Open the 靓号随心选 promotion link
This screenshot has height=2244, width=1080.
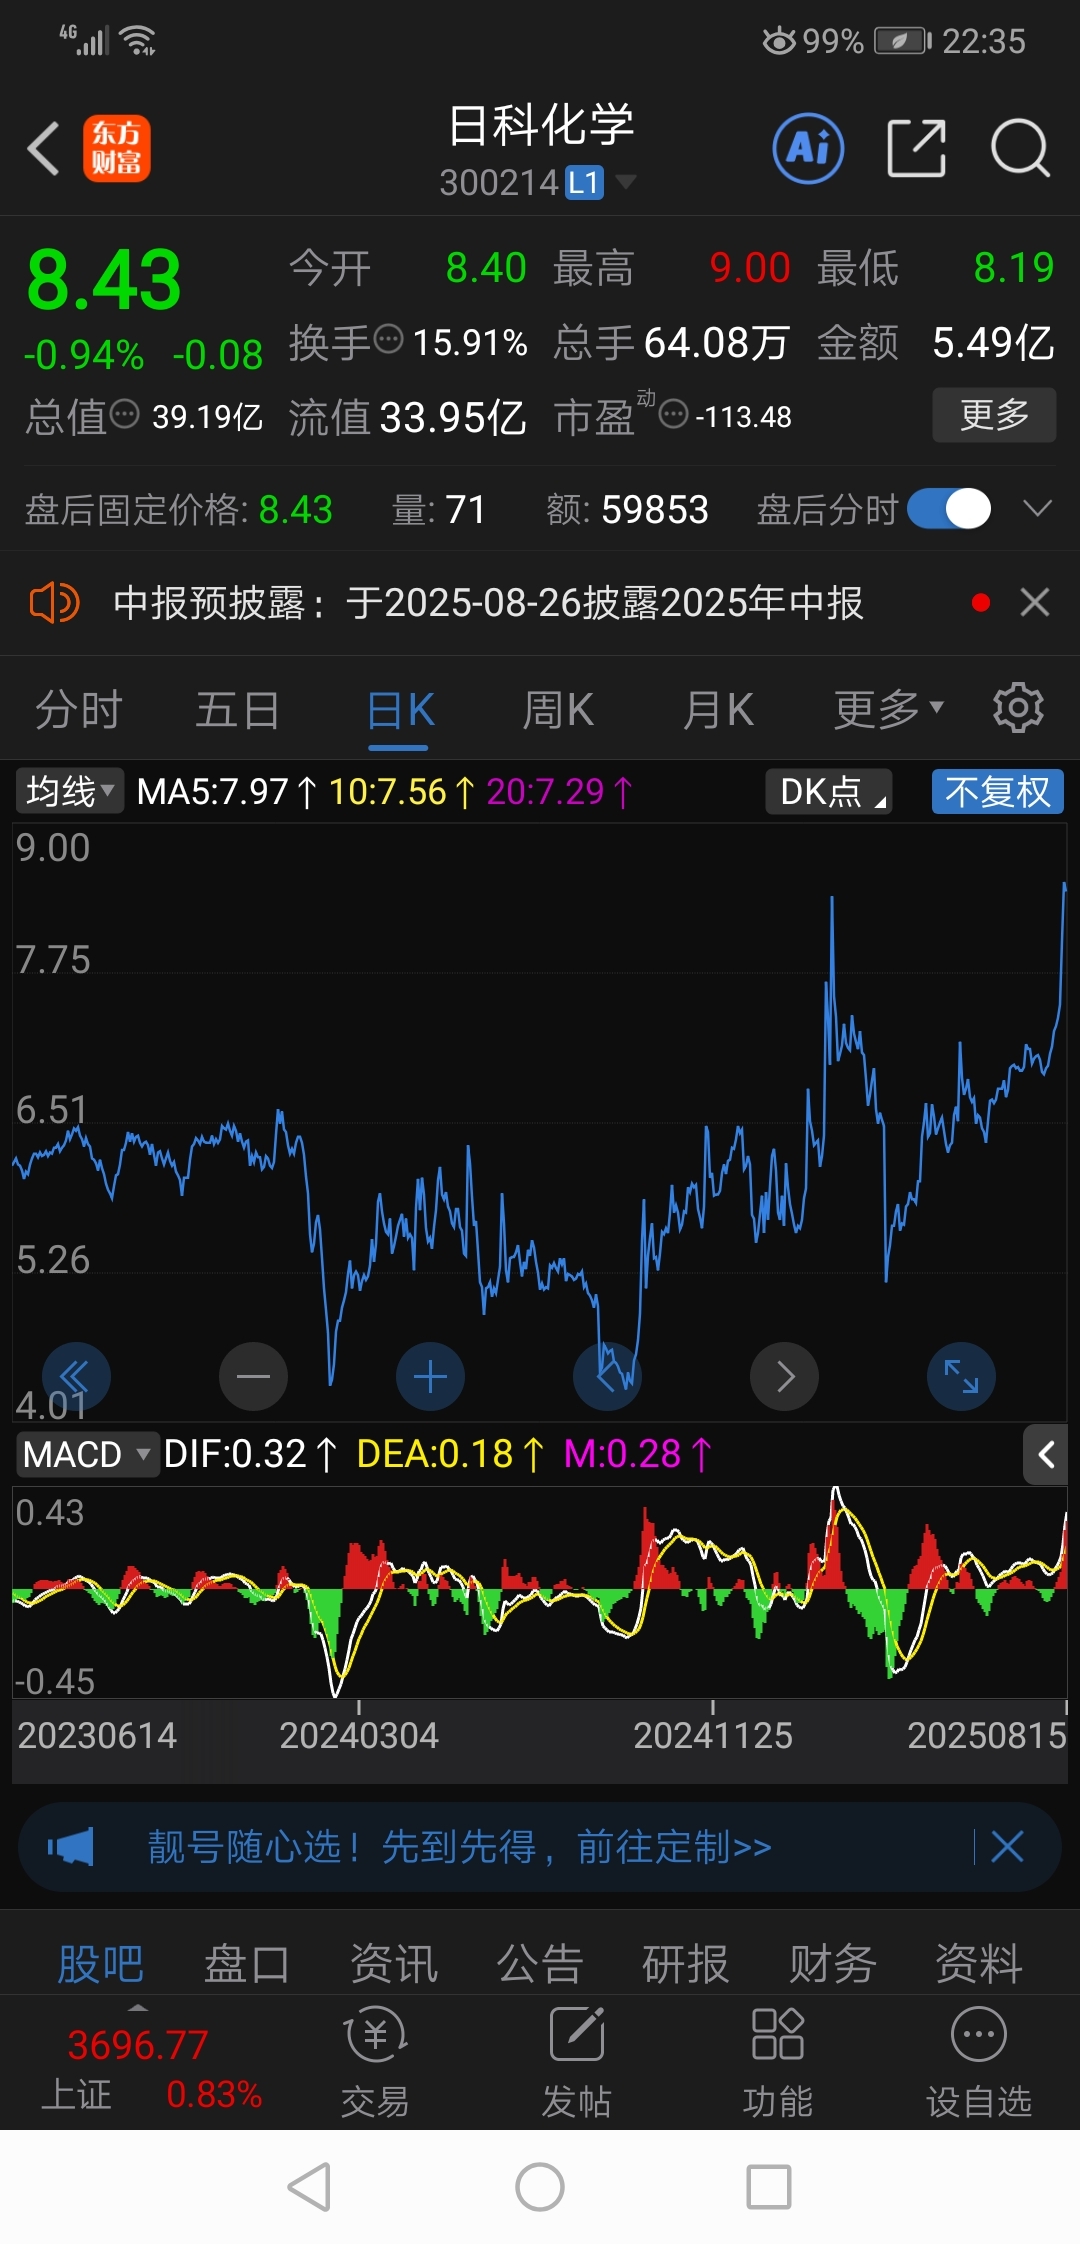[460, 1847]
